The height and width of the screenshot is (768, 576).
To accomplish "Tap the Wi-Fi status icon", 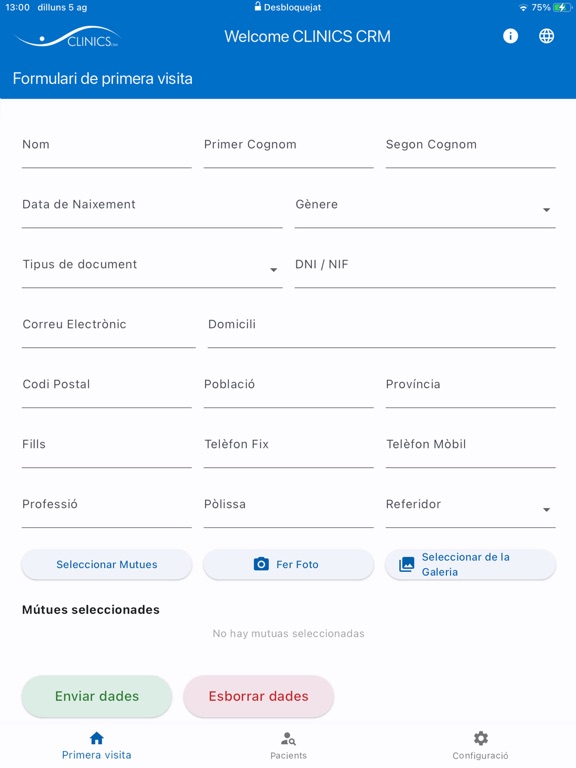I will click(x=523, y=8).
